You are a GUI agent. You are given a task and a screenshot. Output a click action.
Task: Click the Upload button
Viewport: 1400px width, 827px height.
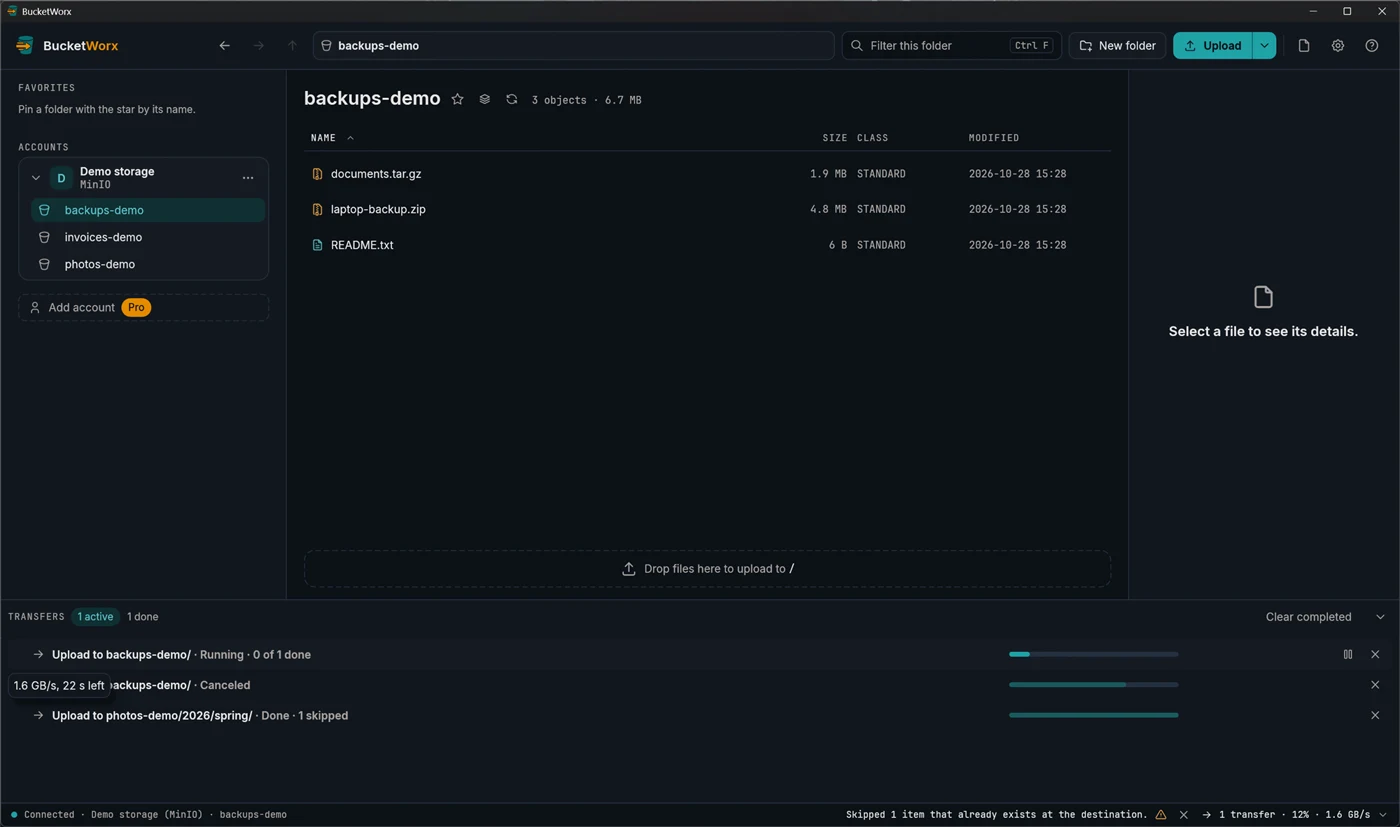tap(1213, 46)
